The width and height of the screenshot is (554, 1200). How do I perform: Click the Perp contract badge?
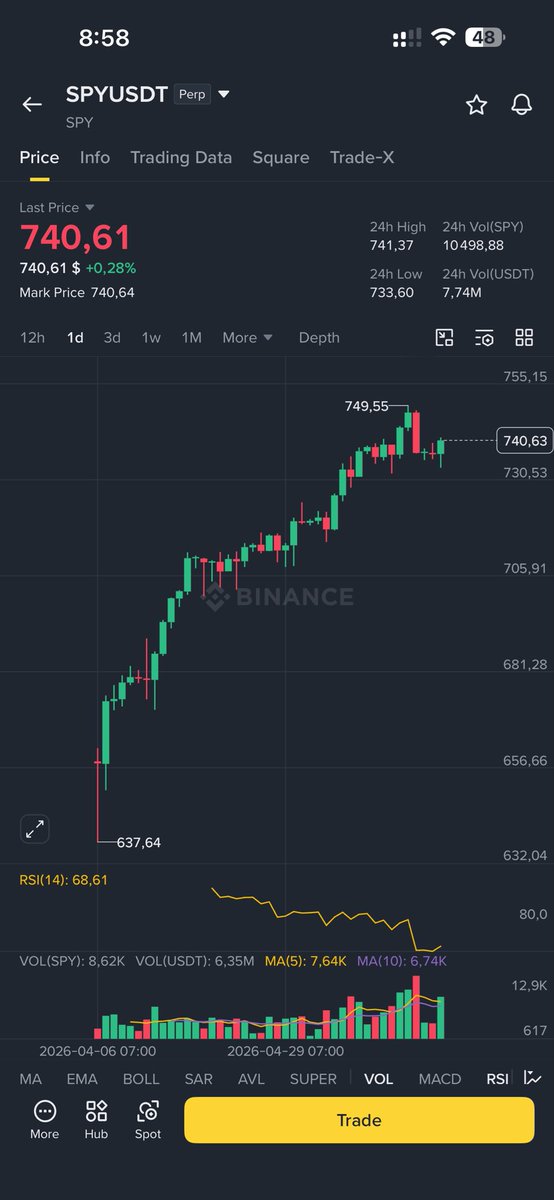191,94
